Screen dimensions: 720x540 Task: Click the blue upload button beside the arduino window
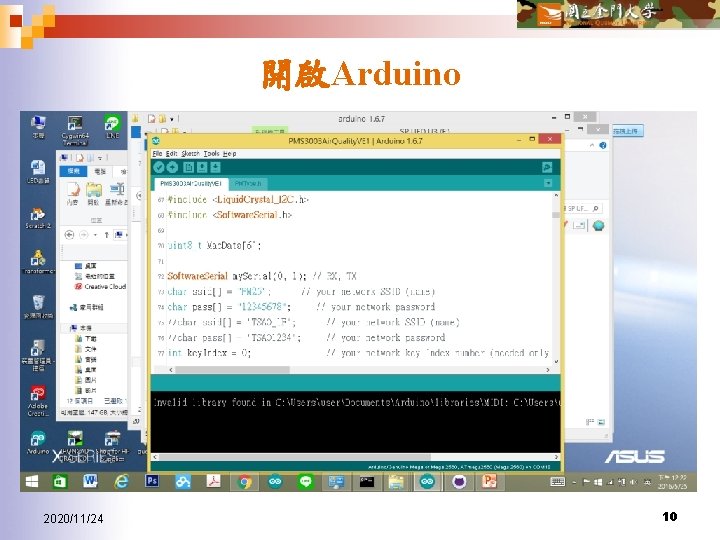[626, 131]
